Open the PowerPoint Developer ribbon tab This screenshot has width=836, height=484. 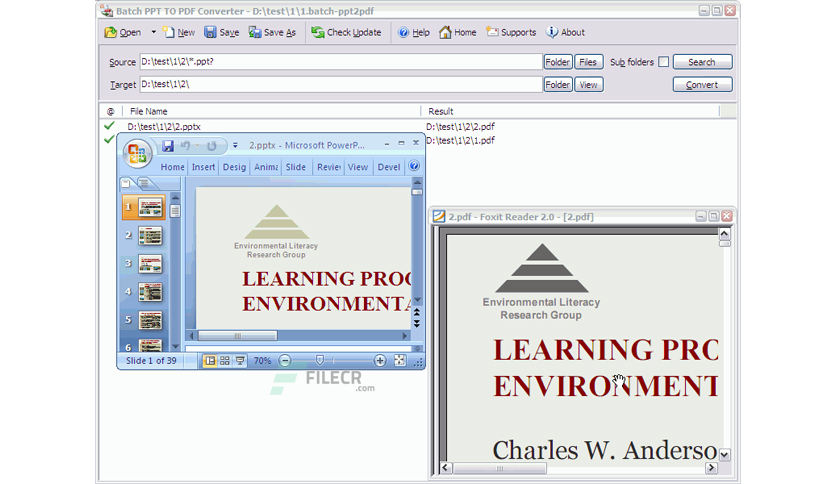click(389, 167)
